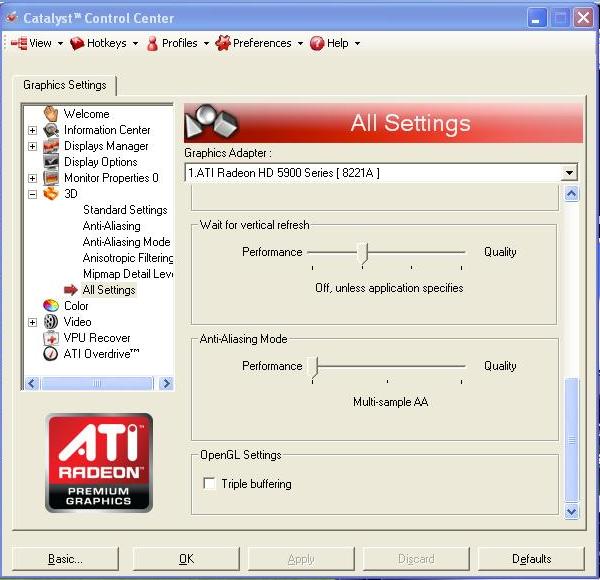Open the View menu dropdown arrow
Screen dimensions: 600x580
[60, 44]
